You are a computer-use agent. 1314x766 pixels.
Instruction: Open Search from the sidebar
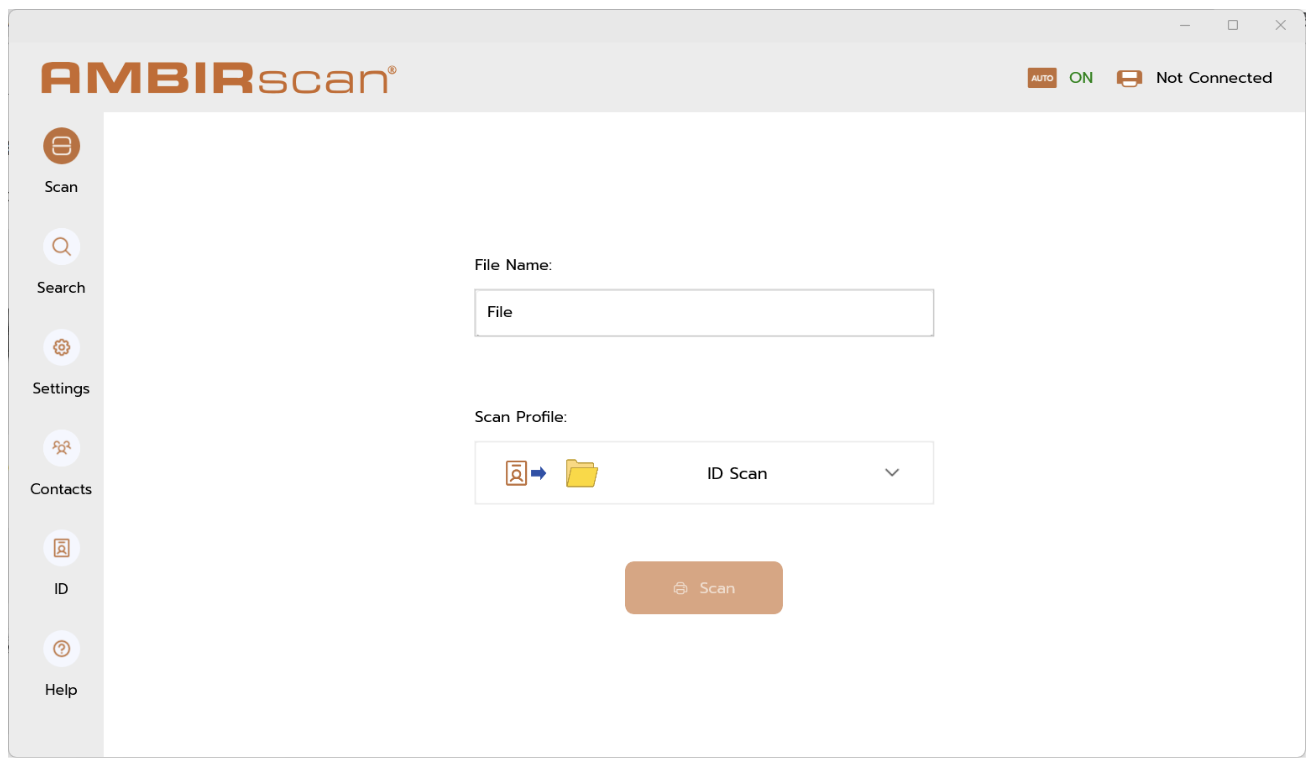click(61, 247)
